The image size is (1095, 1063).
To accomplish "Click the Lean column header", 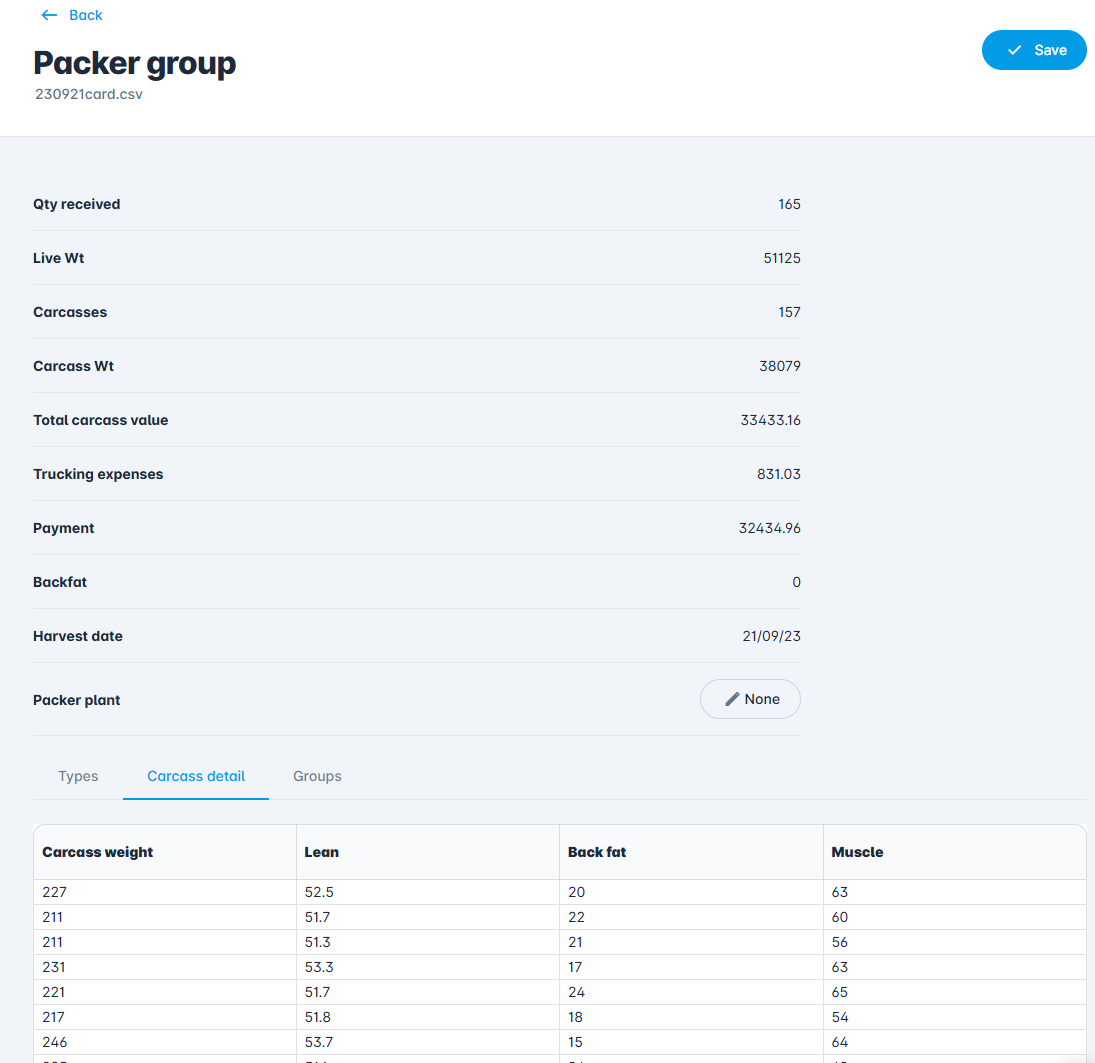I will 322,852.
